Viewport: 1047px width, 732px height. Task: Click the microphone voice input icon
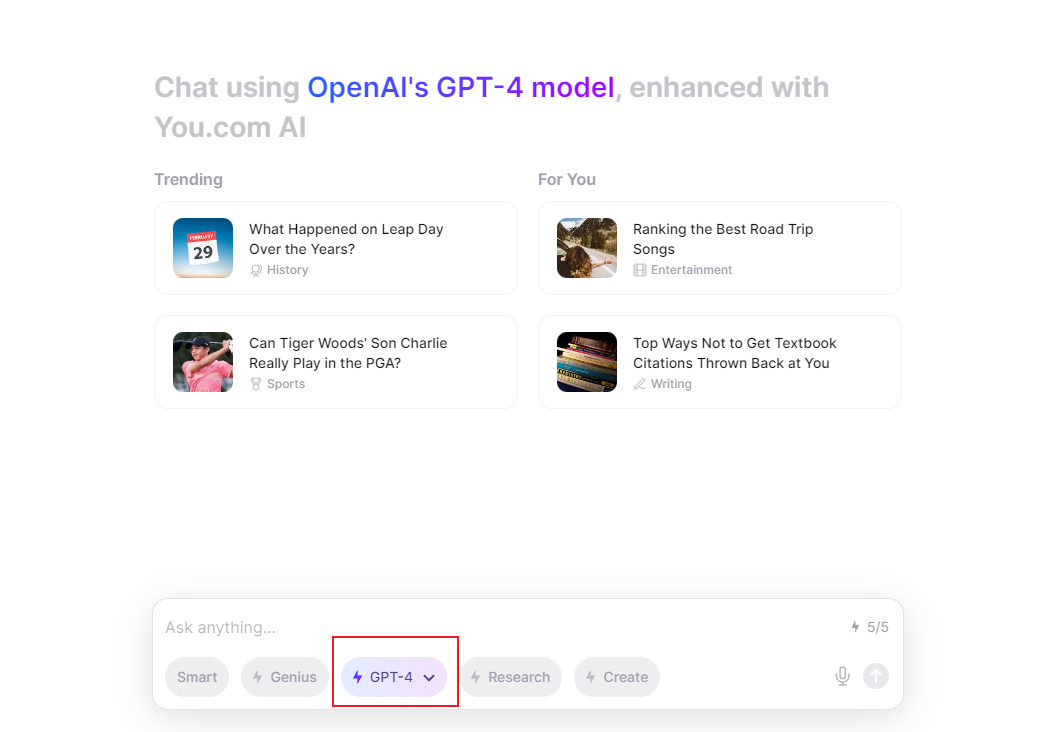click(x=842, y=677)
